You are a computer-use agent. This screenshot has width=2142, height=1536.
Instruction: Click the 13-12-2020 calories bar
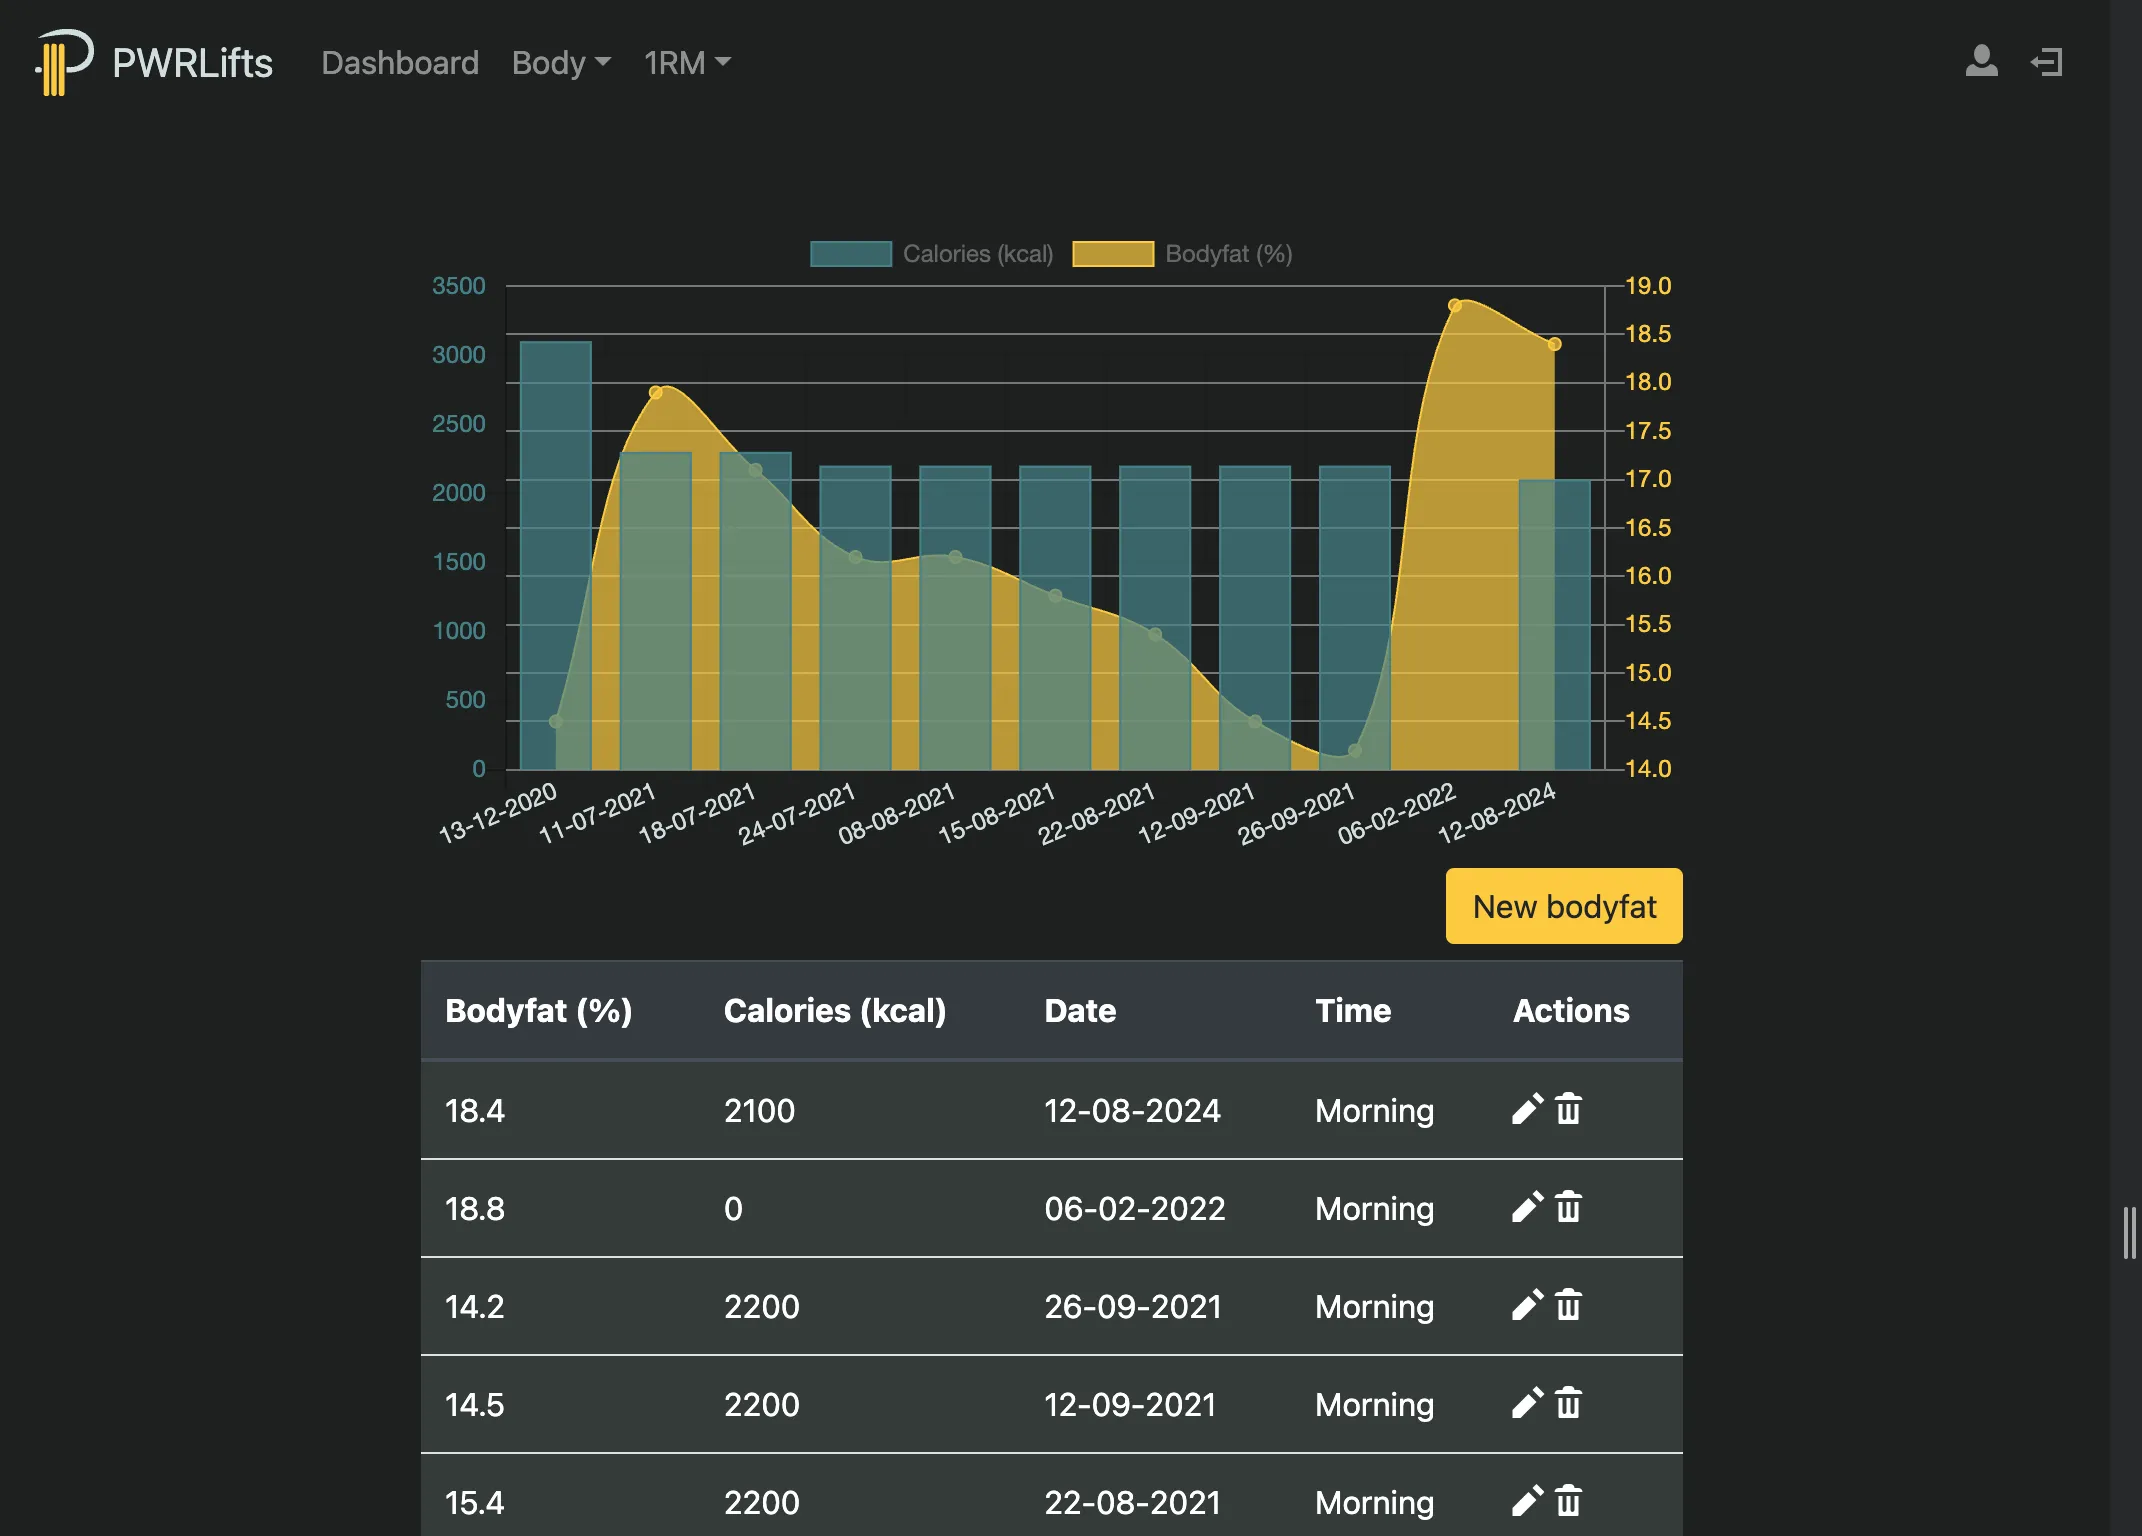pos(555,555)
